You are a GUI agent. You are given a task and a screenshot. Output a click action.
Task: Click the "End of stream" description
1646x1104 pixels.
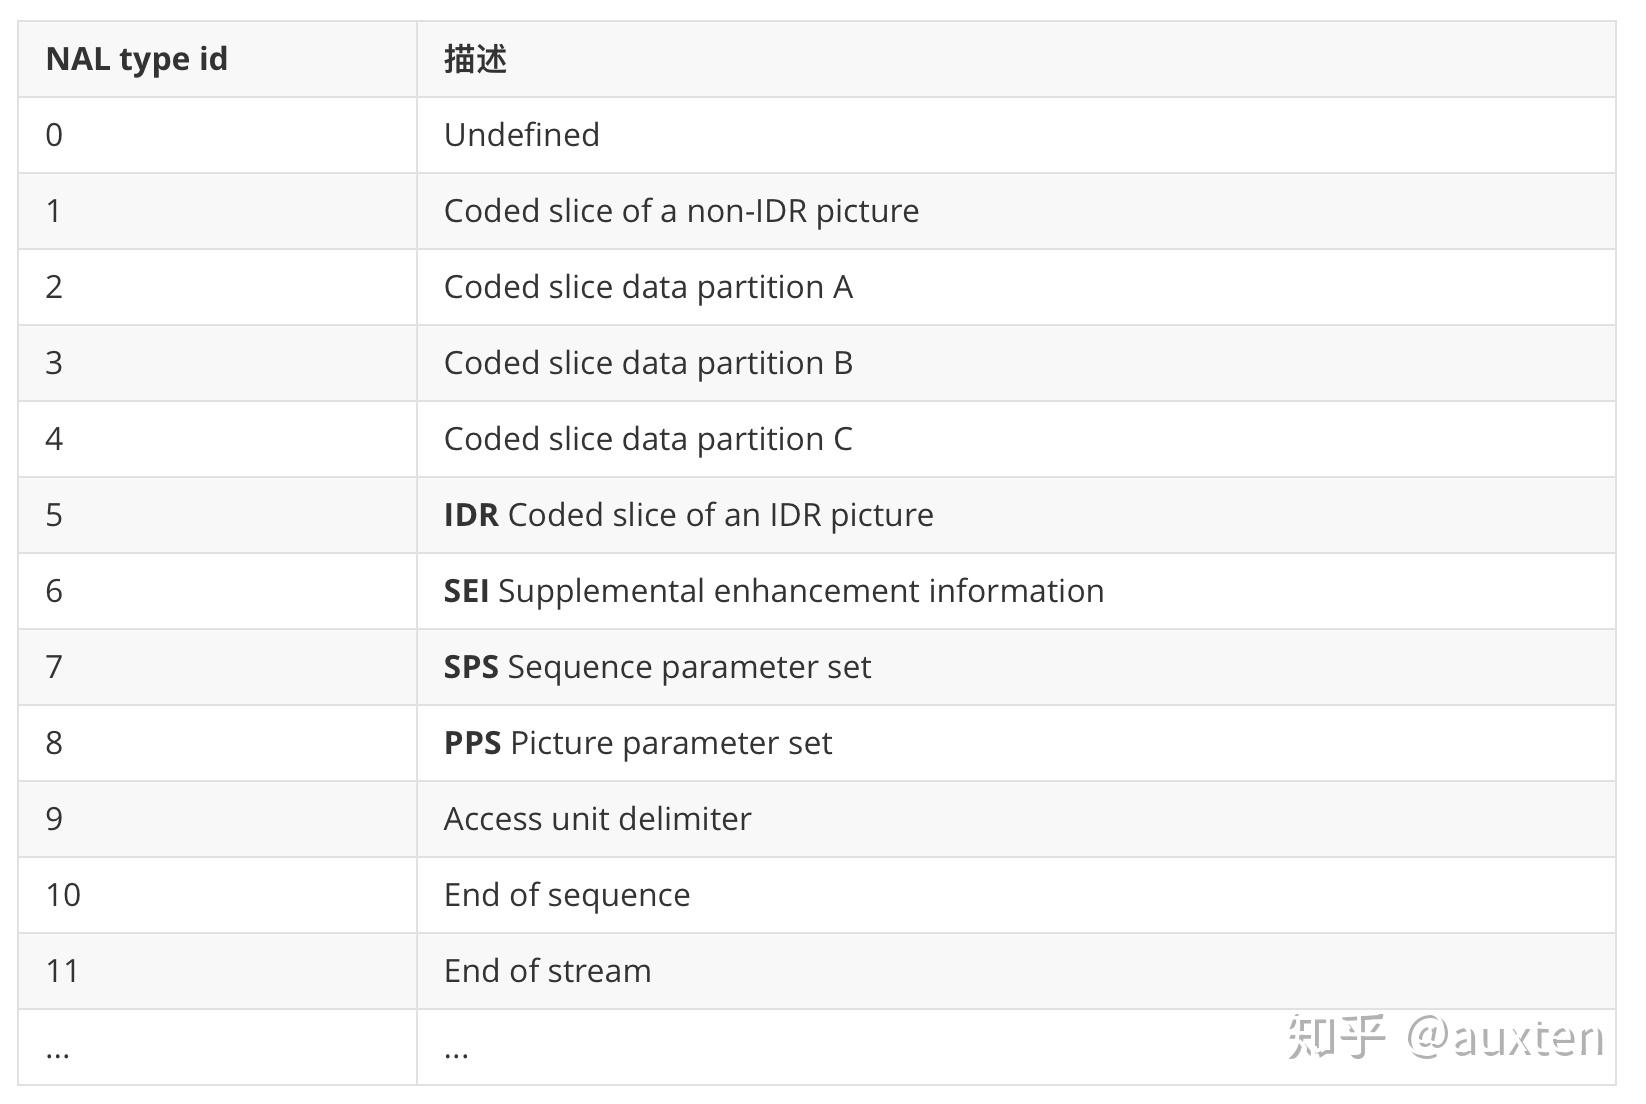tap(547, 971)
